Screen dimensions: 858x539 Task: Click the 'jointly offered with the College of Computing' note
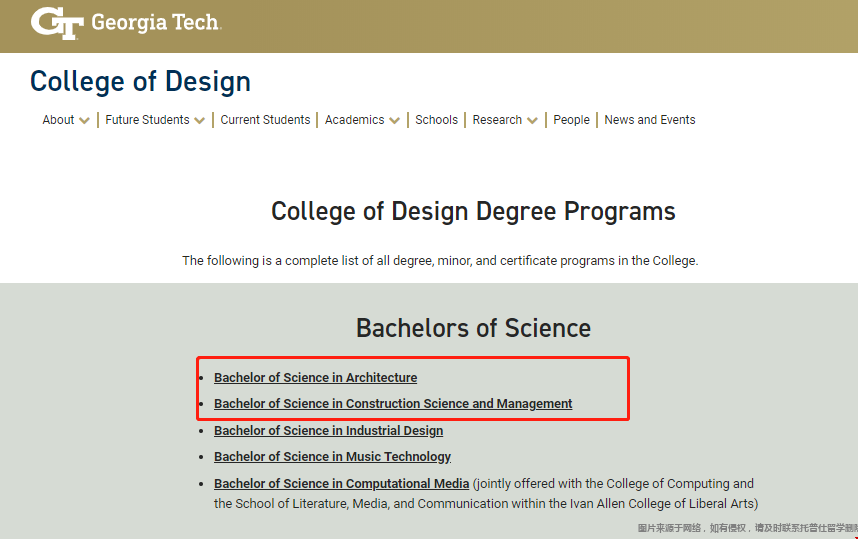click(486, 494)
